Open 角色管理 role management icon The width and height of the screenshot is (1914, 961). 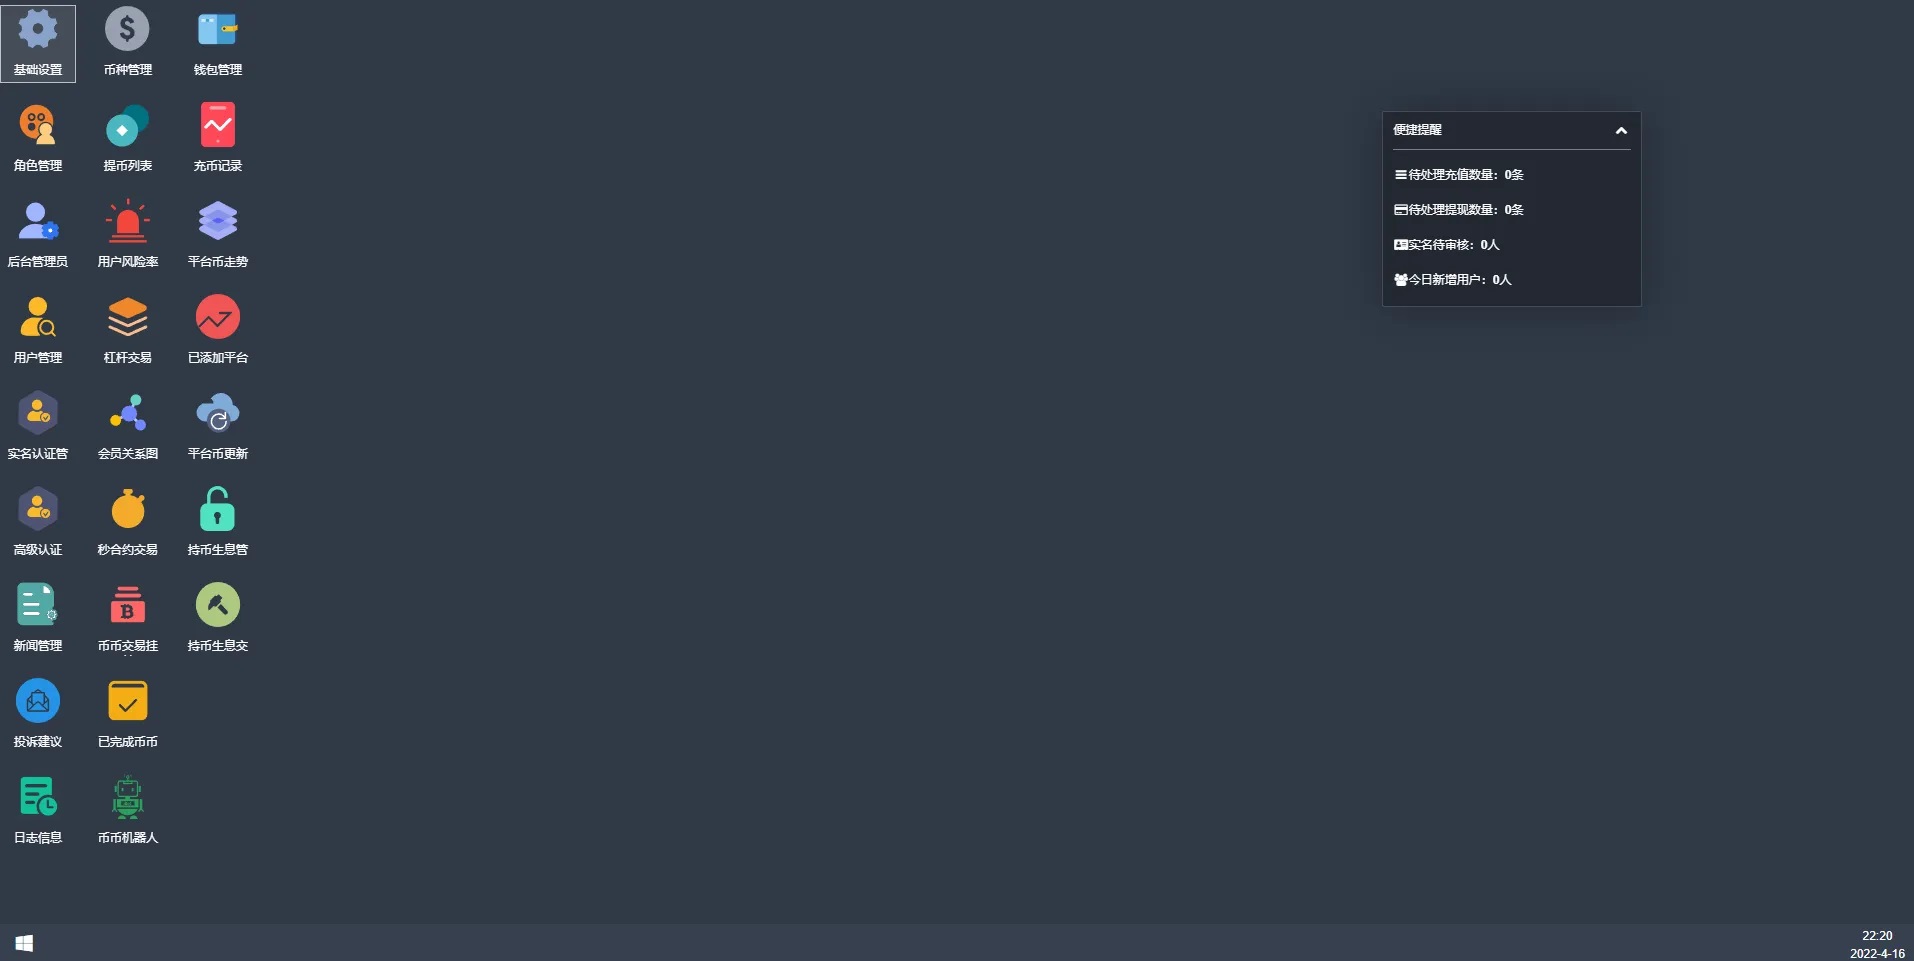tap(38, 126)
